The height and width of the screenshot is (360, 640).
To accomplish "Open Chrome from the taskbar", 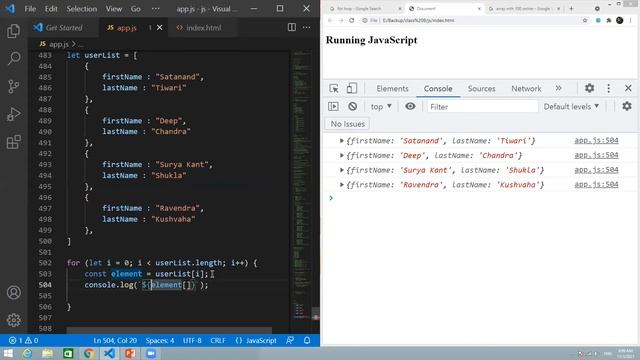I will (x=89, y=353).
